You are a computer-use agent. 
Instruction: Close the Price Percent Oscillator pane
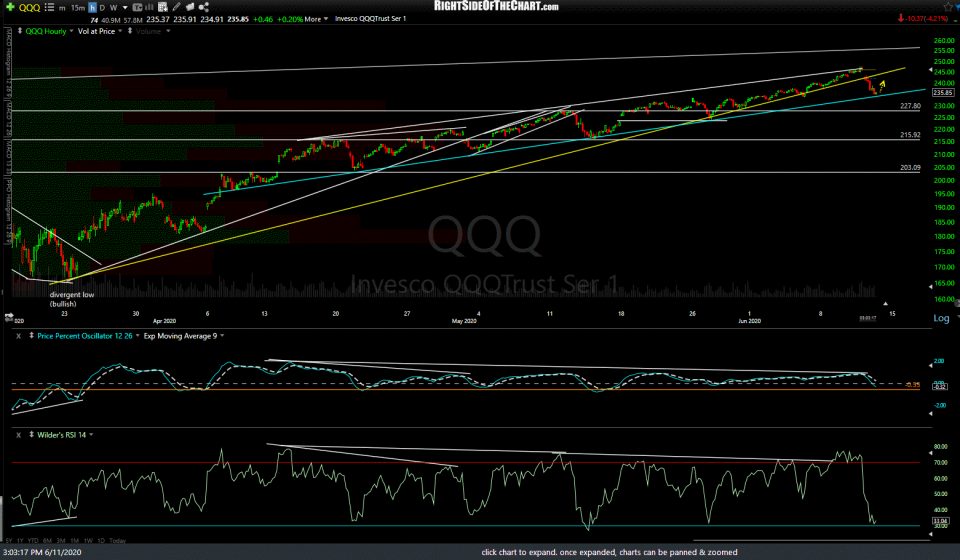point(18,336)
